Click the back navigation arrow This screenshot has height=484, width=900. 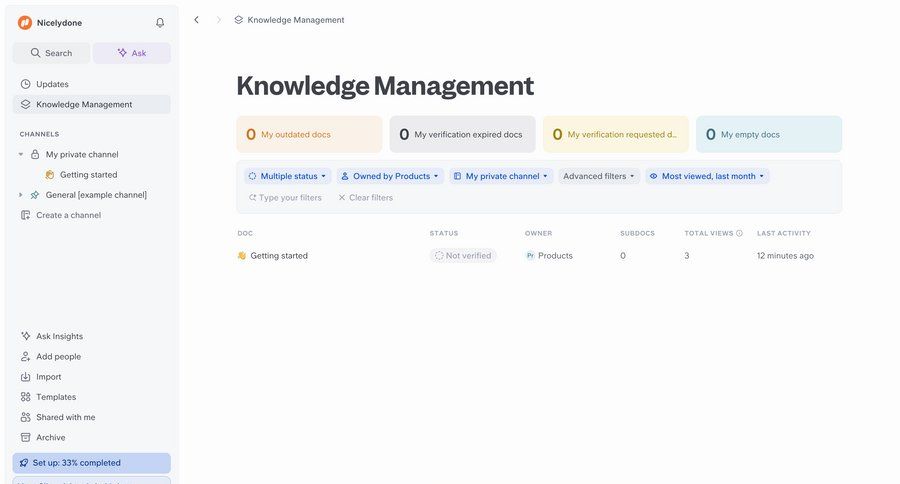196,20
